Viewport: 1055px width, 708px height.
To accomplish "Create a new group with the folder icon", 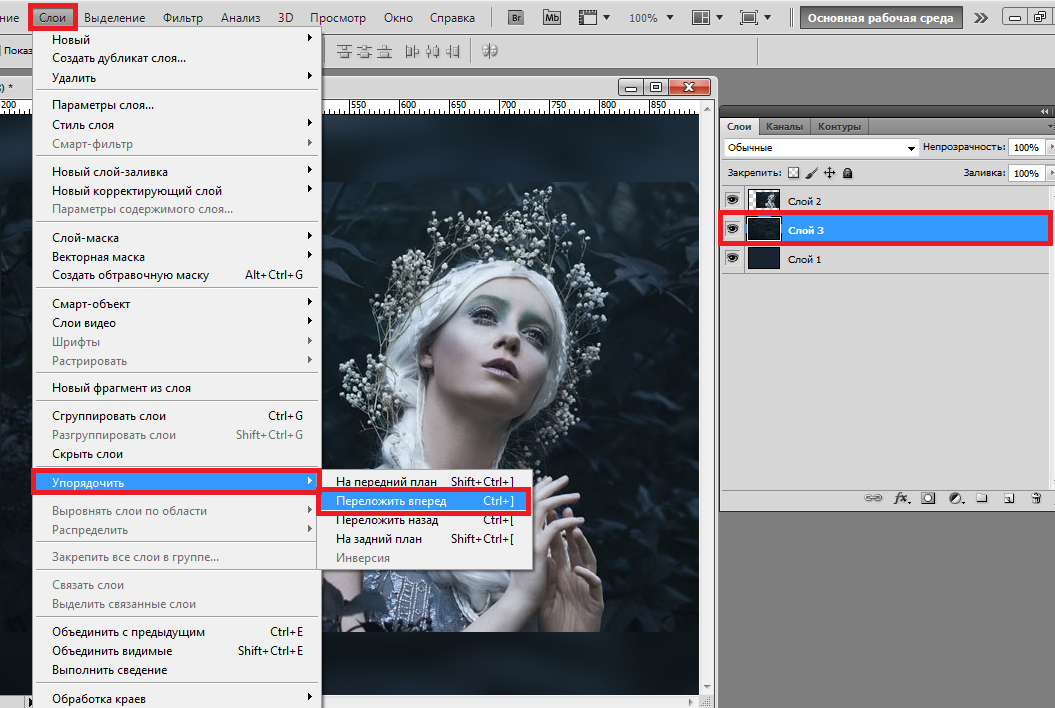I will pos(982,497).
